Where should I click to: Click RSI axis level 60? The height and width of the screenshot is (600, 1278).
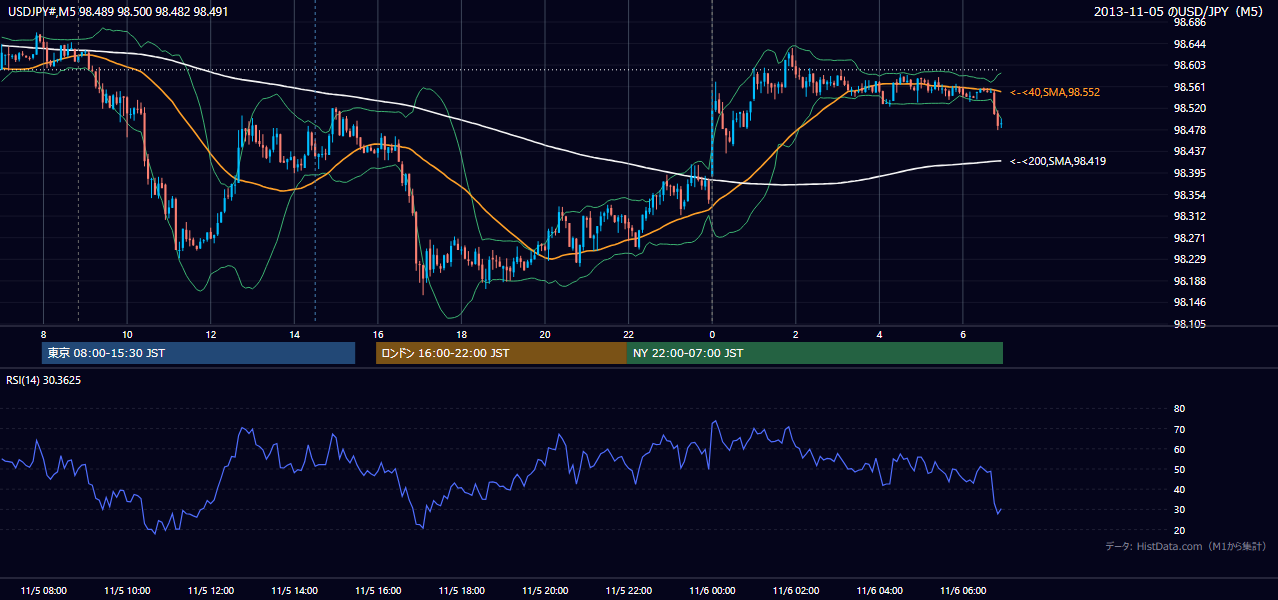(1179, 449)
